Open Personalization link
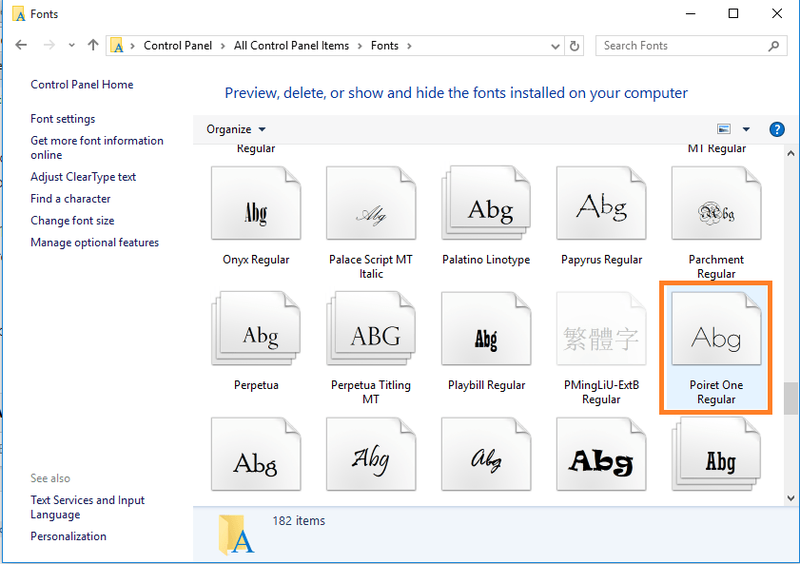 pyautogui.click(x=68, y=536)
